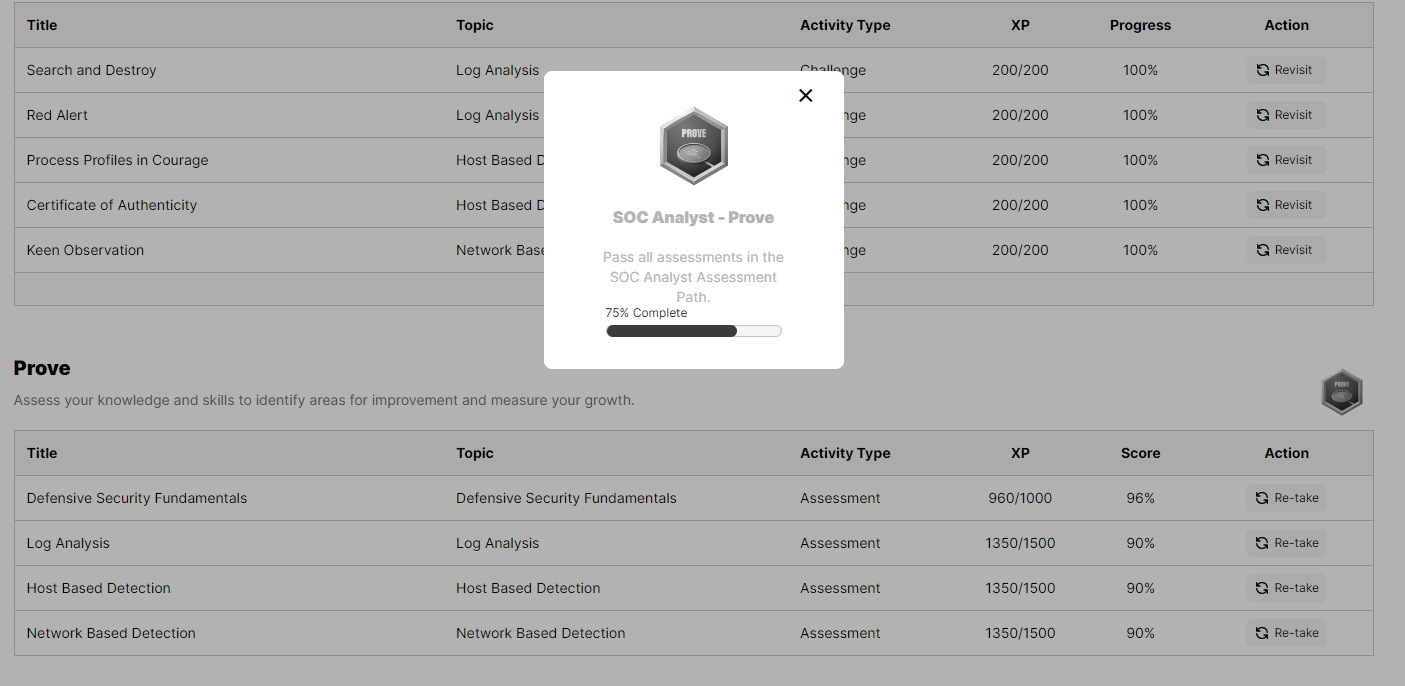
Task: Click the 75% Complete progress bar
Action: 693,331
